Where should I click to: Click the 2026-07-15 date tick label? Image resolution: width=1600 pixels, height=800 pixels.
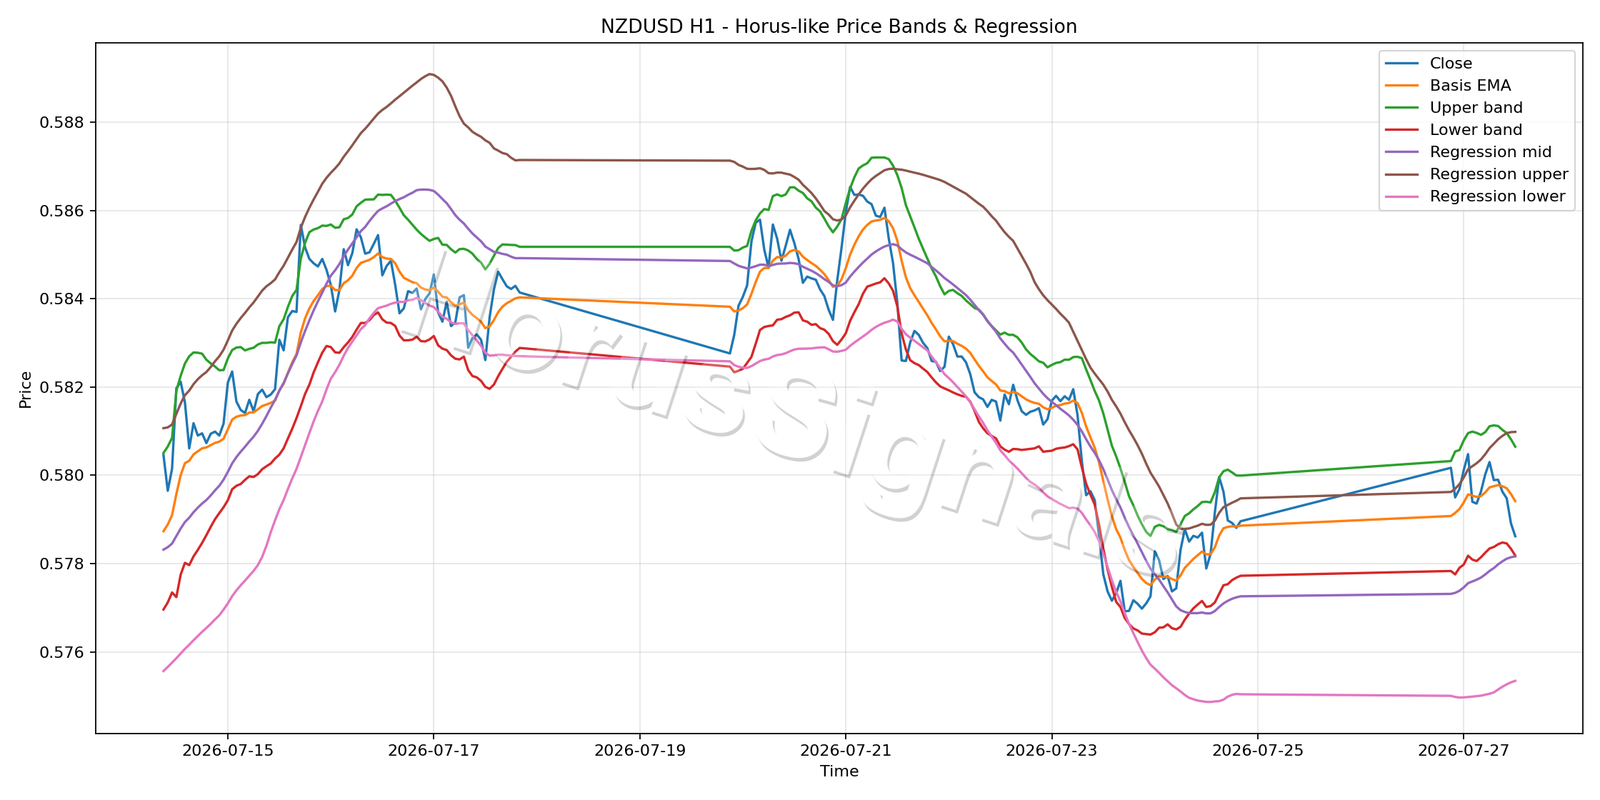pos(228,750)
